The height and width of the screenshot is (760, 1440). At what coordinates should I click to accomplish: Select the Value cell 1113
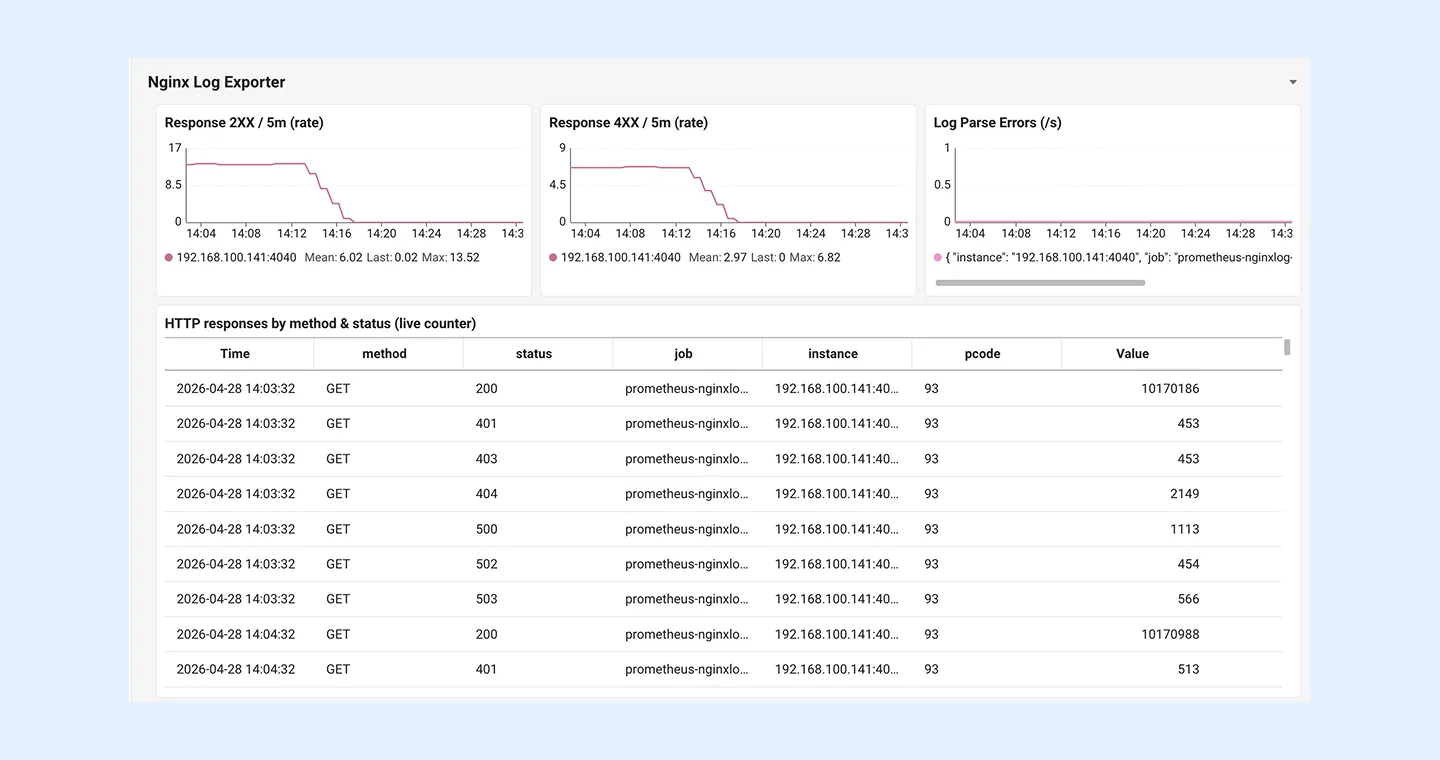pyautogui.click(x=1185, y=529)
